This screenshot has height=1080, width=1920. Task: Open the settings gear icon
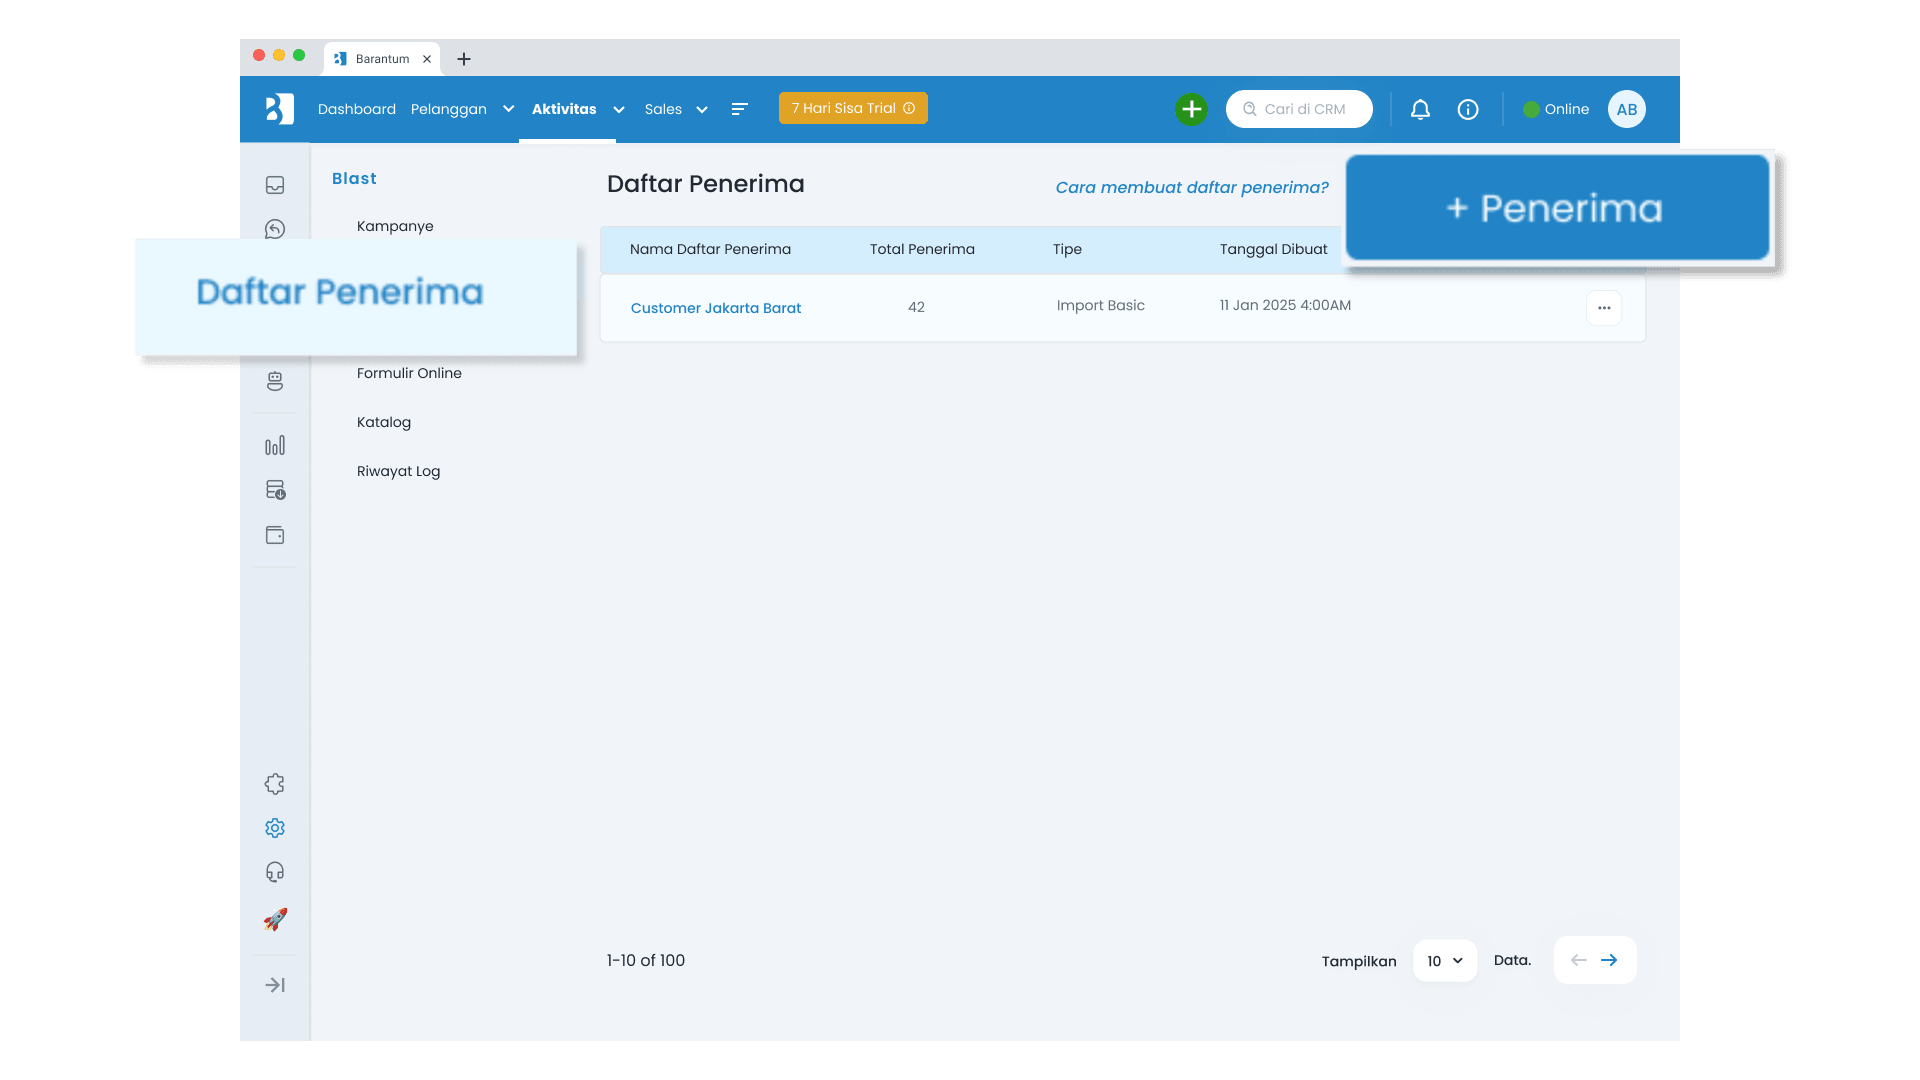pos(274,827)
